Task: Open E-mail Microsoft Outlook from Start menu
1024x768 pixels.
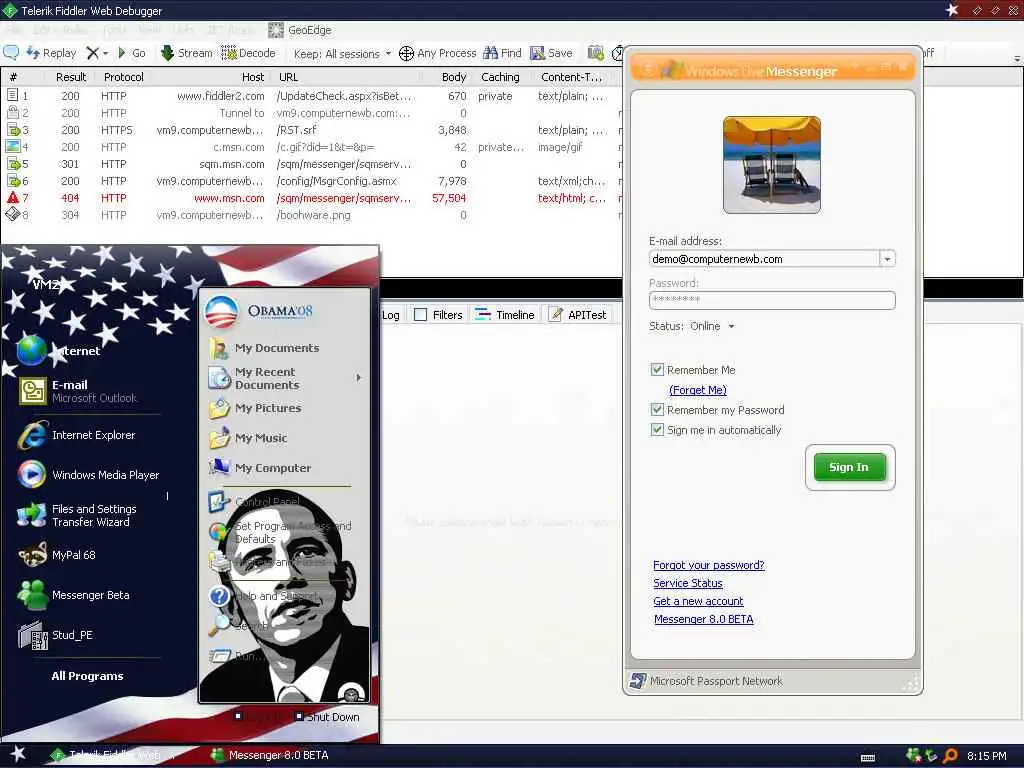Action: click(x=78, y=391)
